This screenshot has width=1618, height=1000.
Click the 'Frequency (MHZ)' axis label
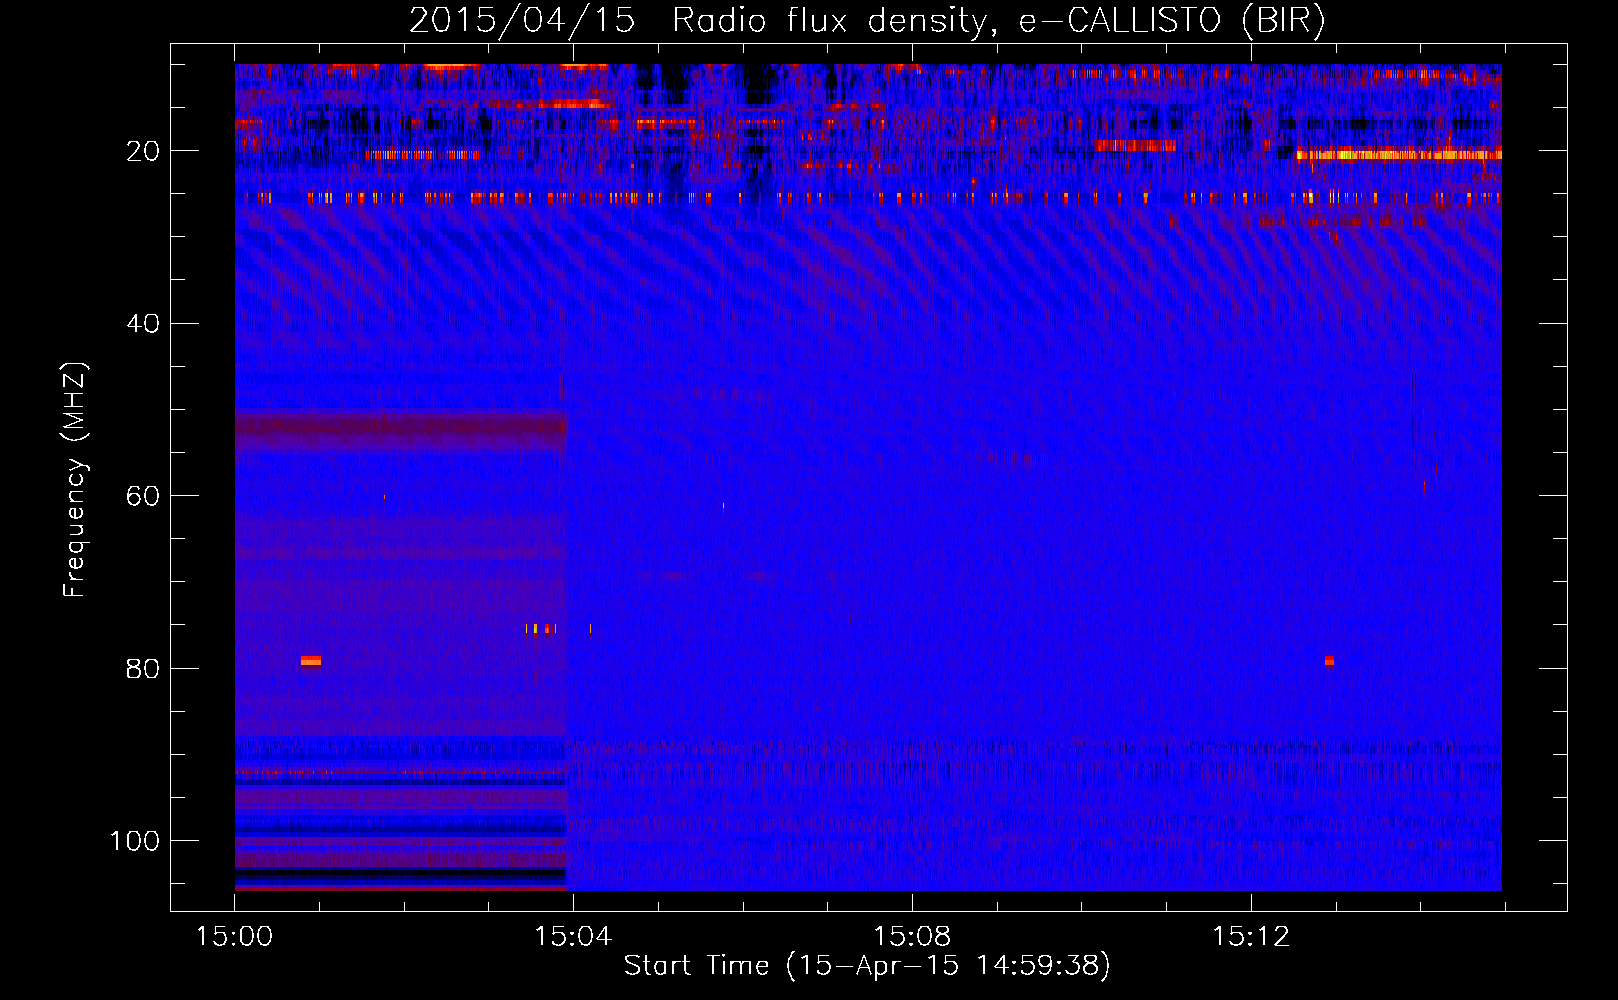[x=75, y=480]
